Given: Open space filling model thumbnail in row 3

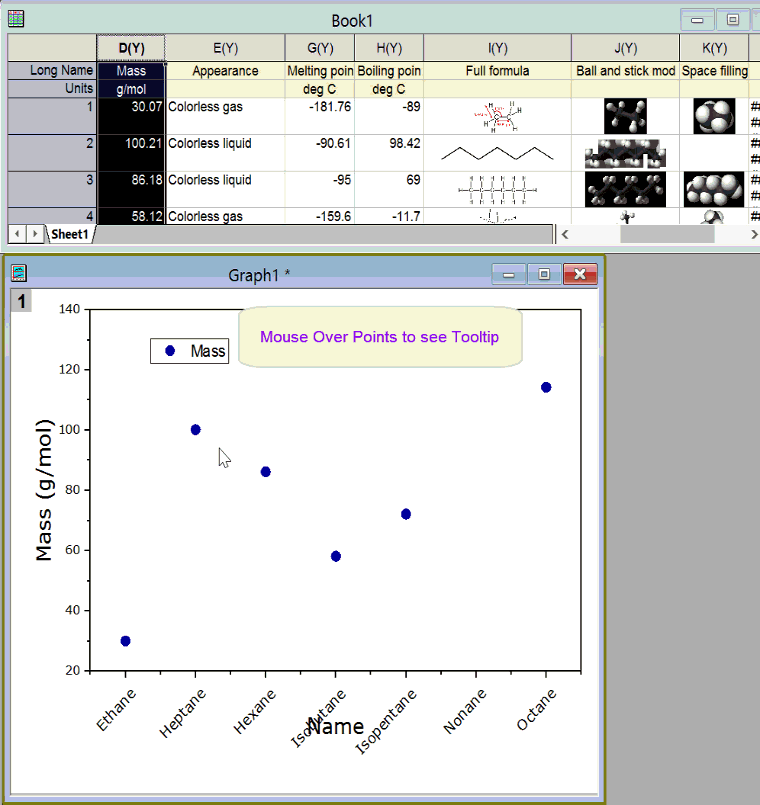Looking at the screenshot, I should click(x=713, y=189).
